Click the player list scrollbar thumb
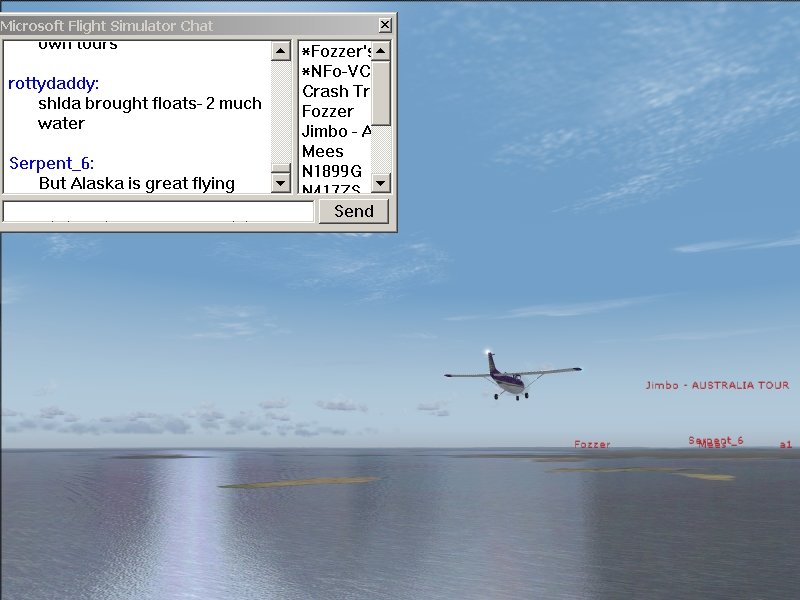The width and height of the screenshot is (800, 600). pyautogui.click(x=381, y=93)
